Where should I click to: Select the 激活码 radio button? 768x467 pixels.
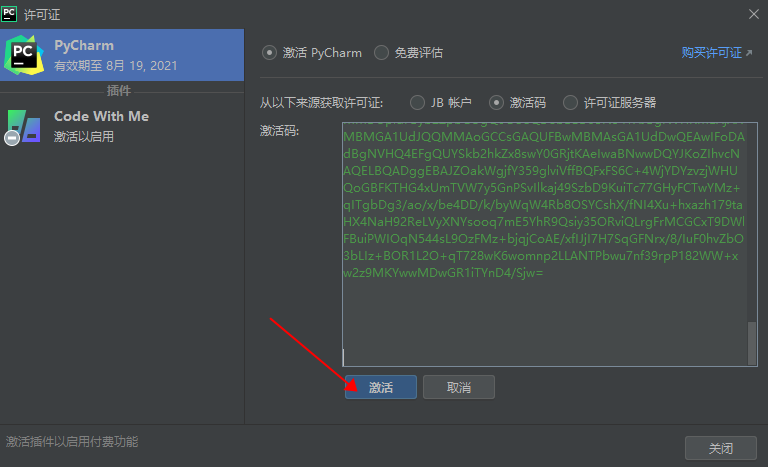click(x=496, y=102)
